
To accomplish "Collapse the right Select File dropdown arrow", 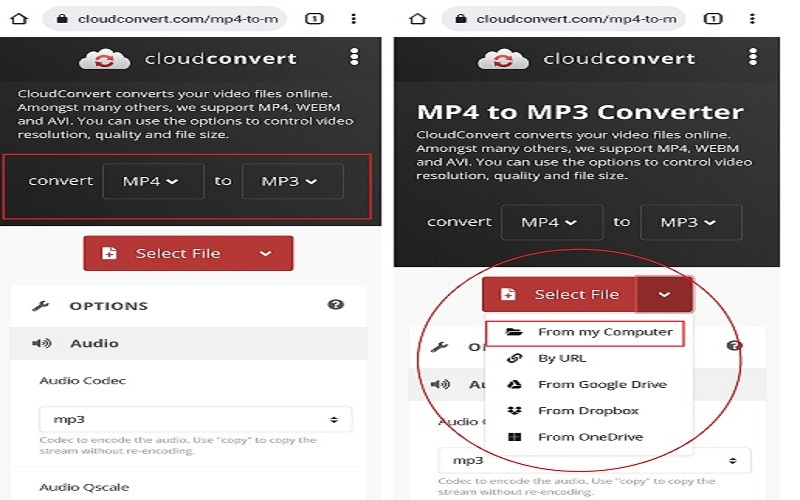I will [664, 294].
